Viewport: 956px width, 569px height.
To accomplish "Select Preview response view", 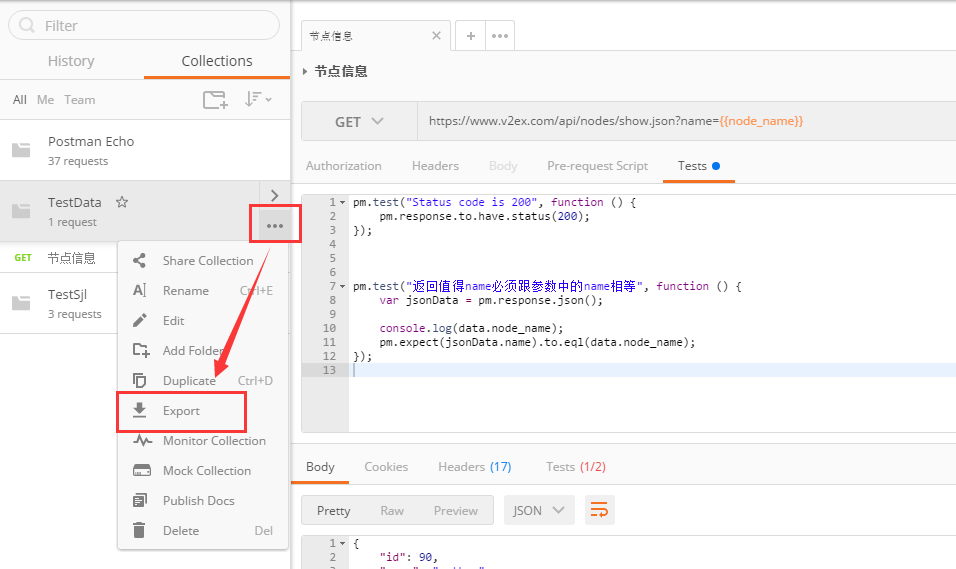I will pos(455,510).
